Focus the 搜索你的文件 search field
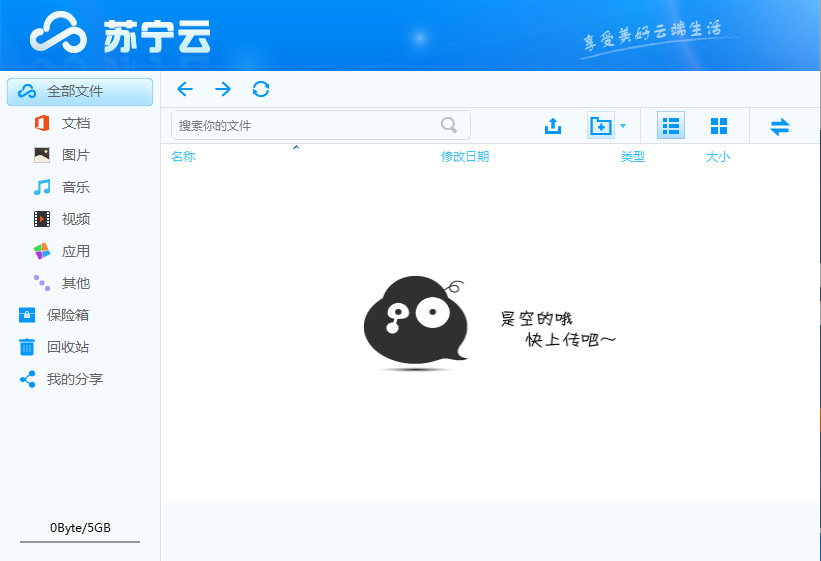 320,125
